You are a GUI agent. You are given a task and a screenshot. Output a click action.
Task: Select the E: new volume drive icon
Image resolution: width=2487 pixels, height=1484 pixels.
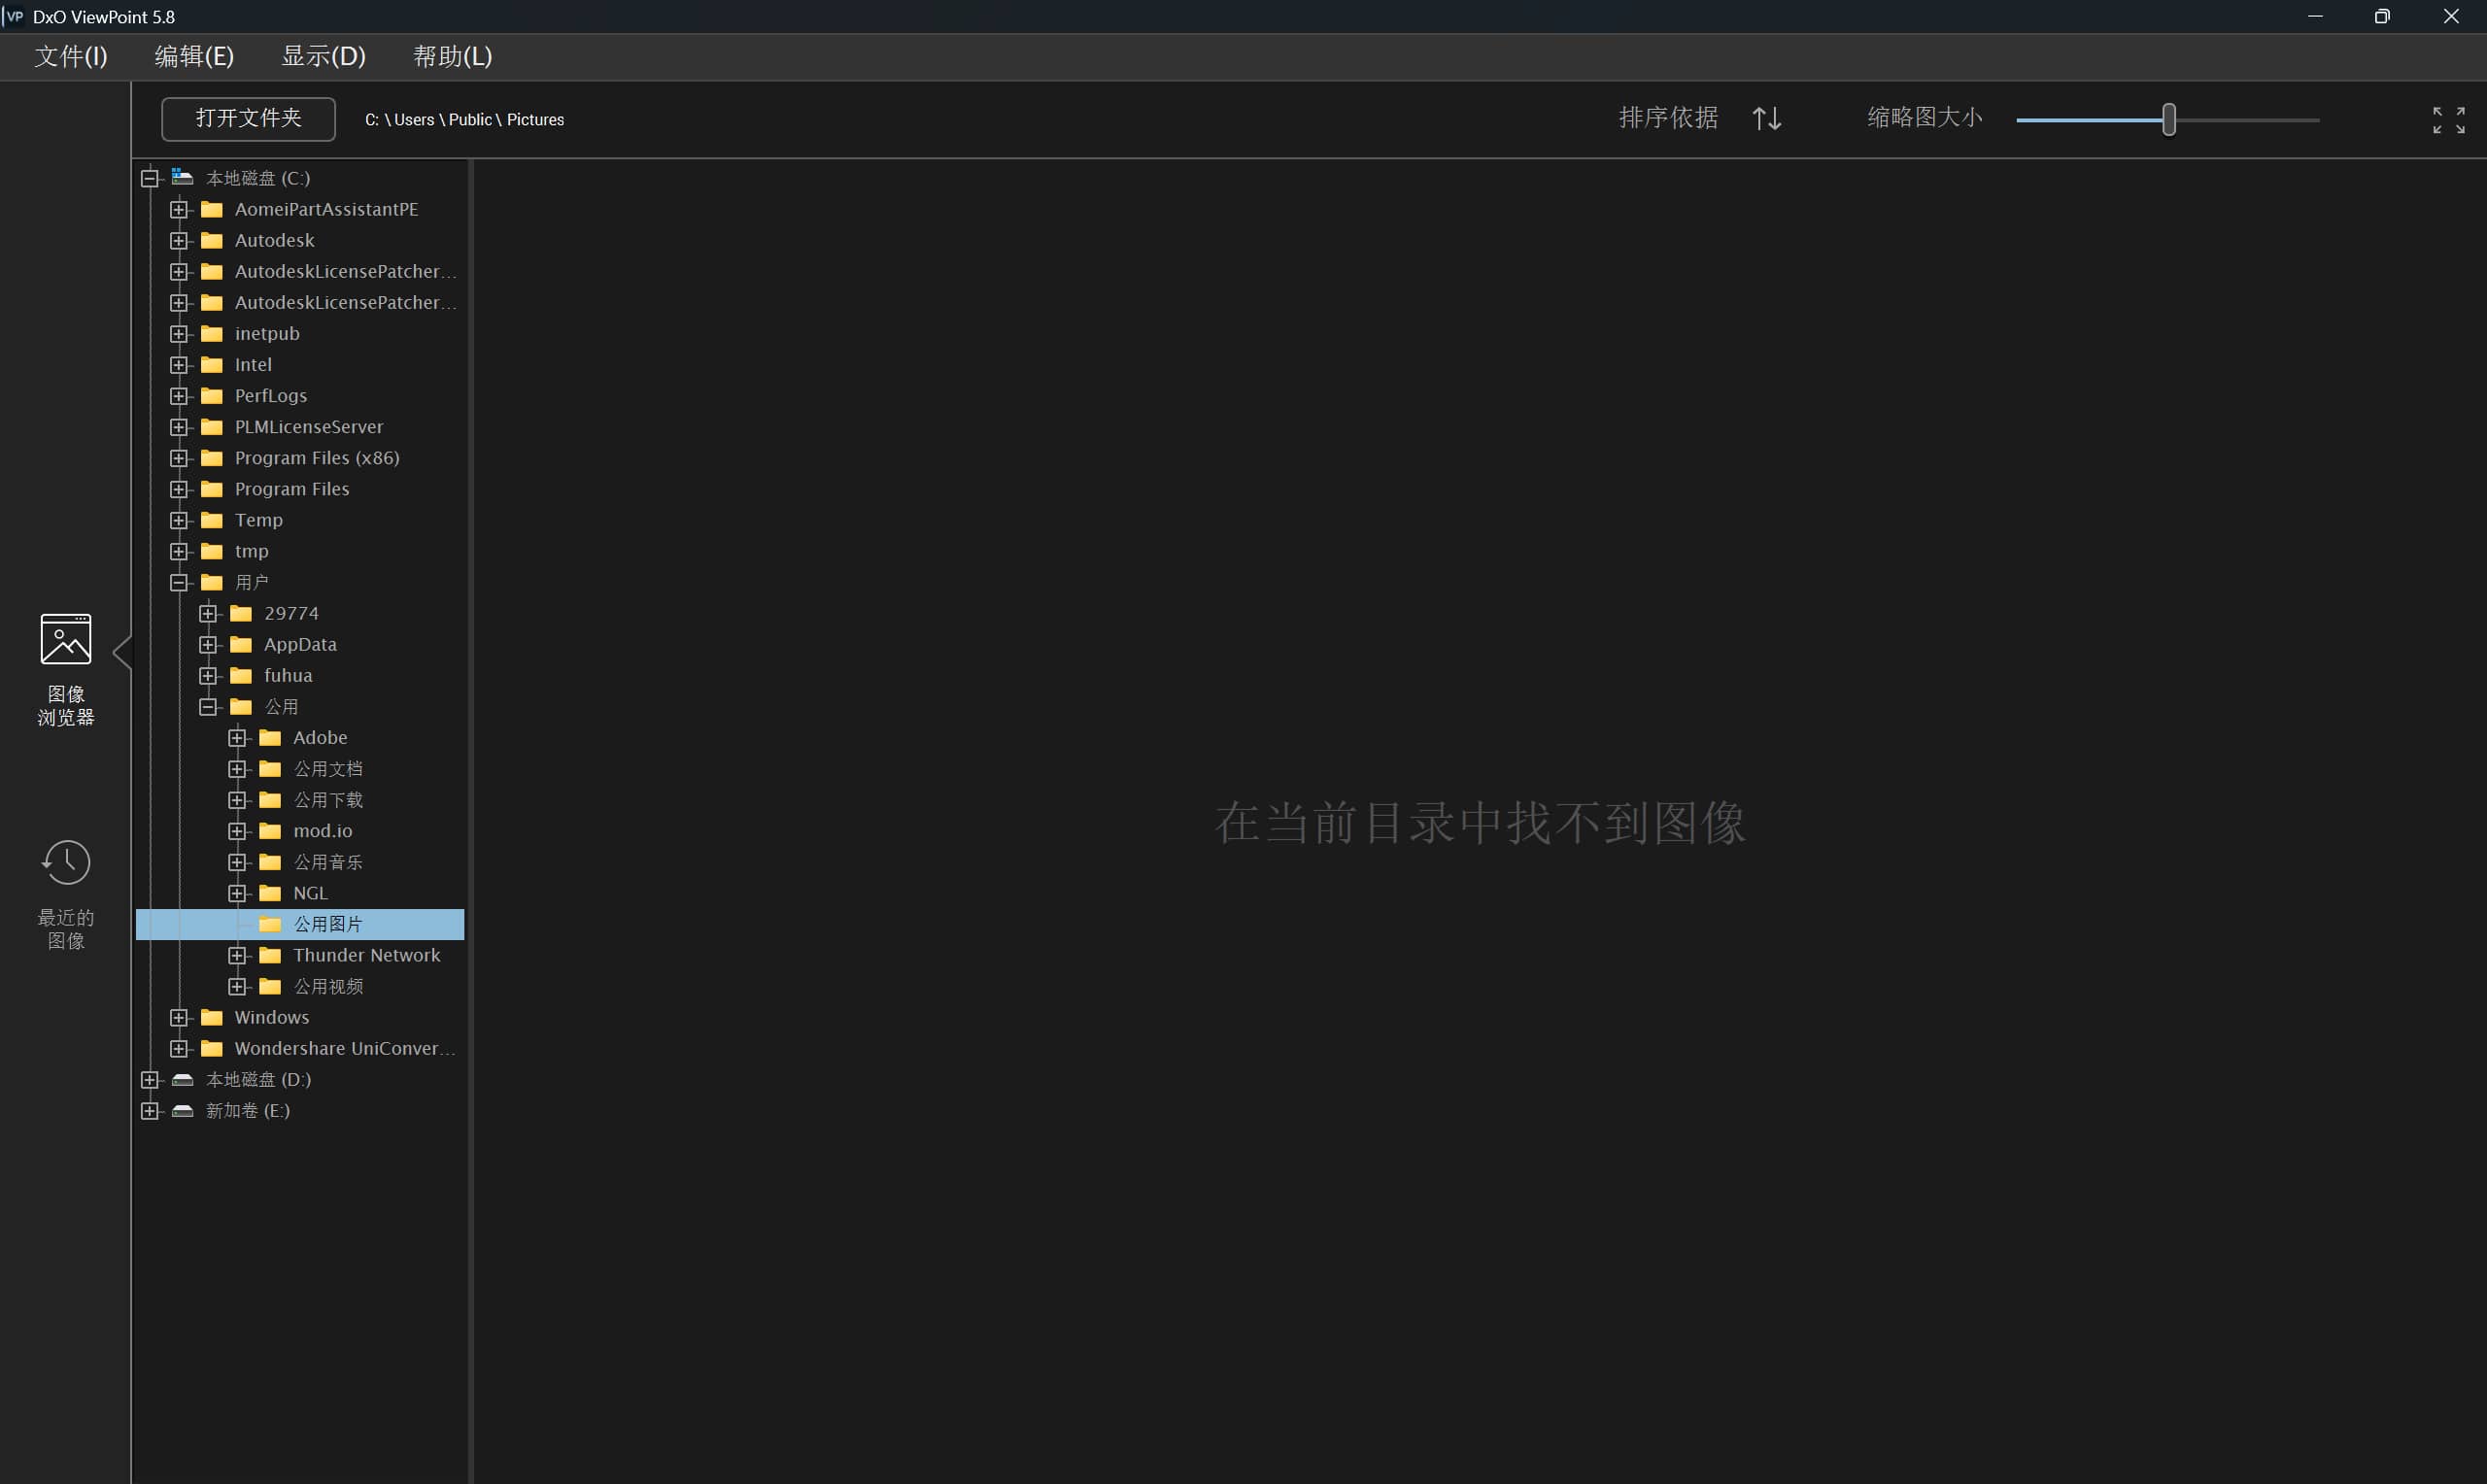click(182, 1111)
